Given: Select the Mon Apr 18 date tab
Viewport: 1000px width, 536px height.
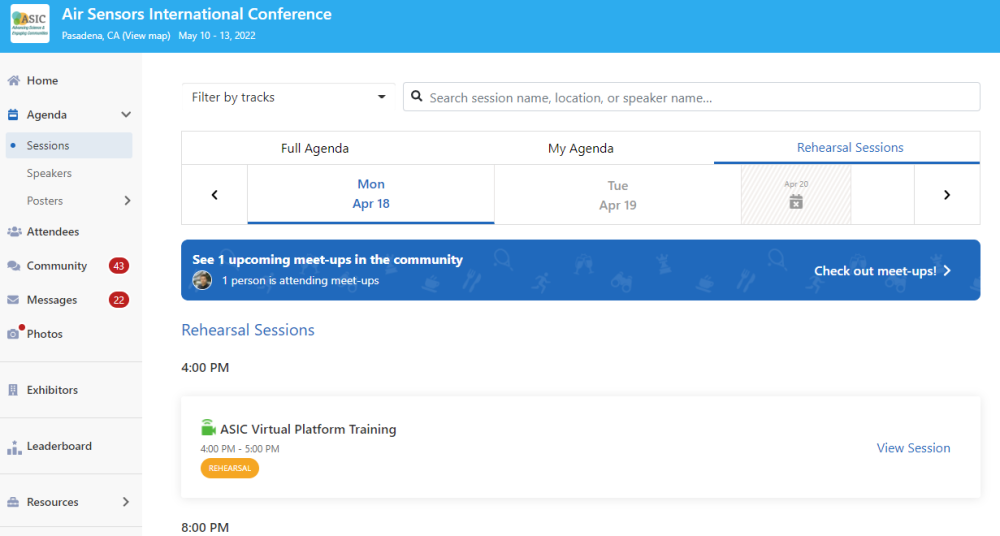Looking at the screenshot, I should coord(371,194).
